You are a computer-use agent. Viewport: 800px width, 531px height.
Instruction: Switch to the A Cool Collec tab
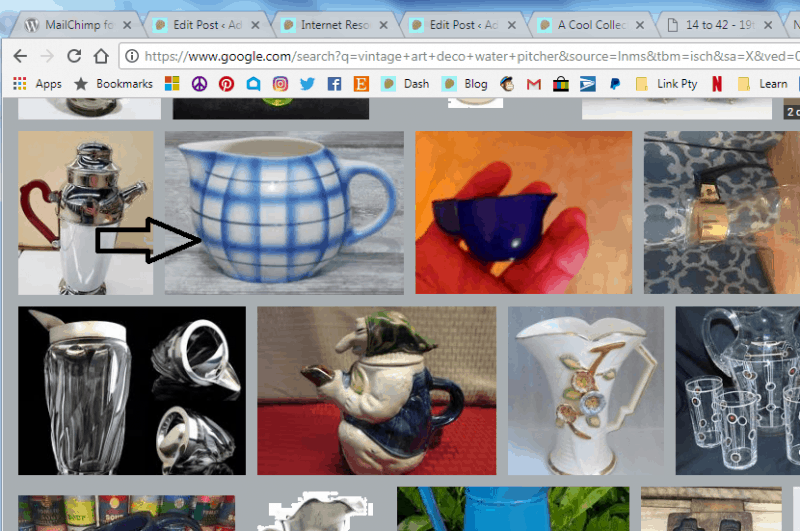click(x=585, y=25)
